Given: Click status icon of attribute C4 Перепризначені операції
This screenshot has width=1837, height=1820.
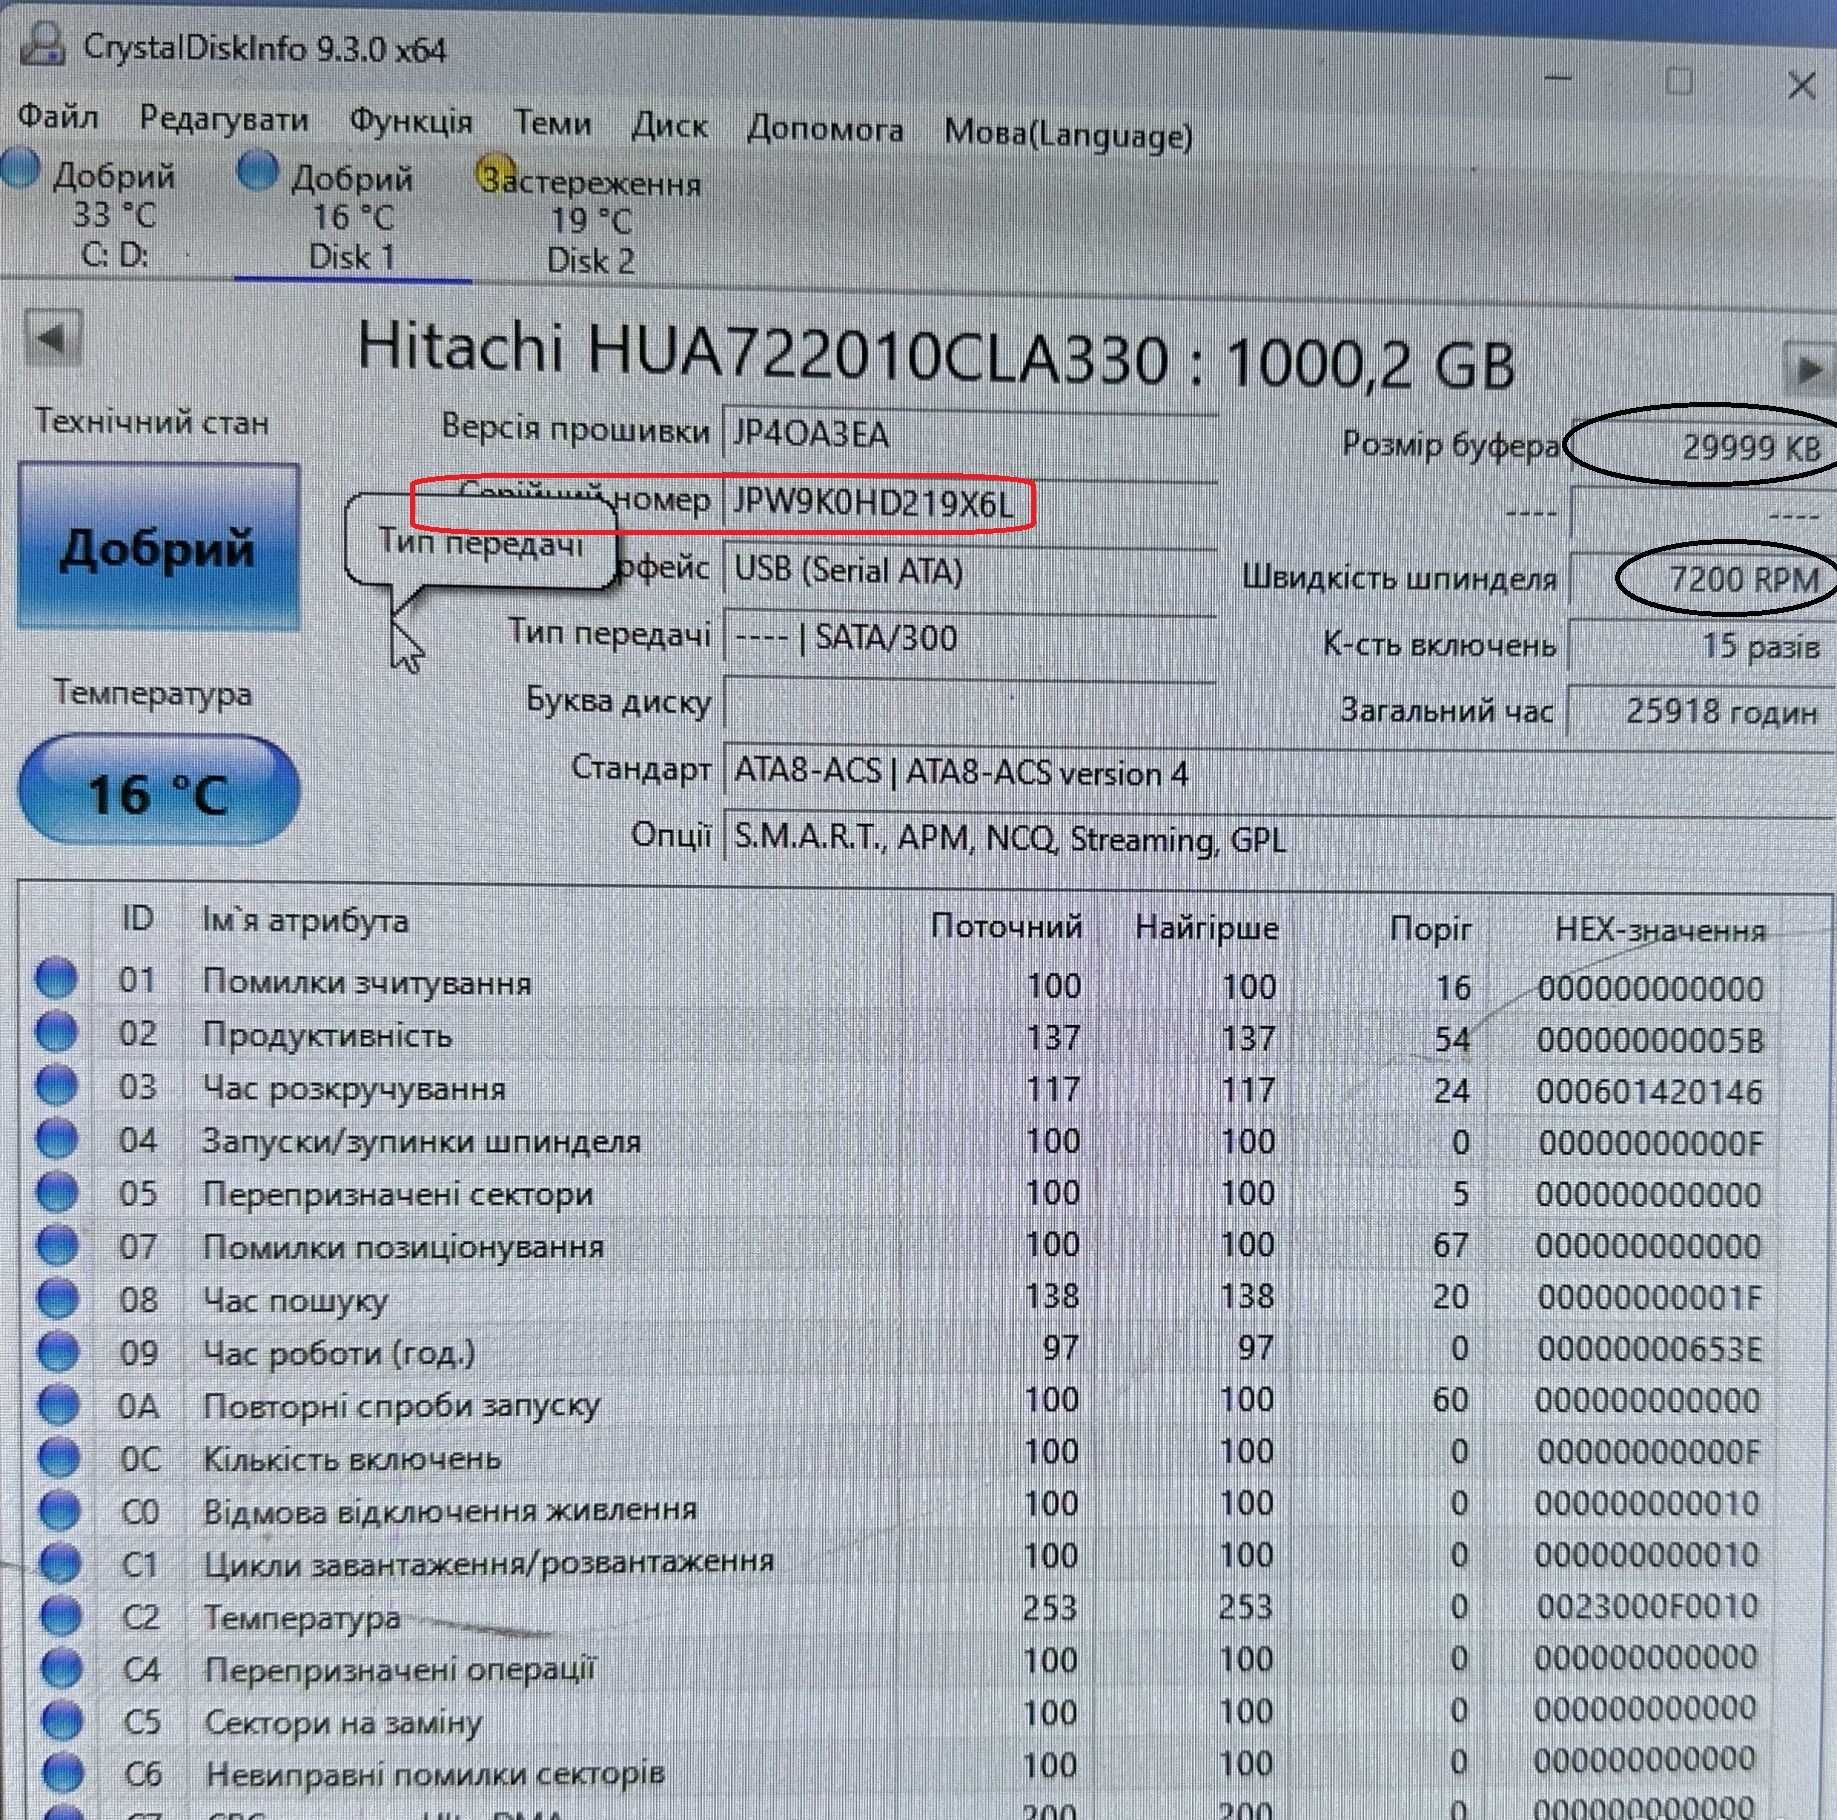Looking at the screenshot, I should (x=62, y=1668).
